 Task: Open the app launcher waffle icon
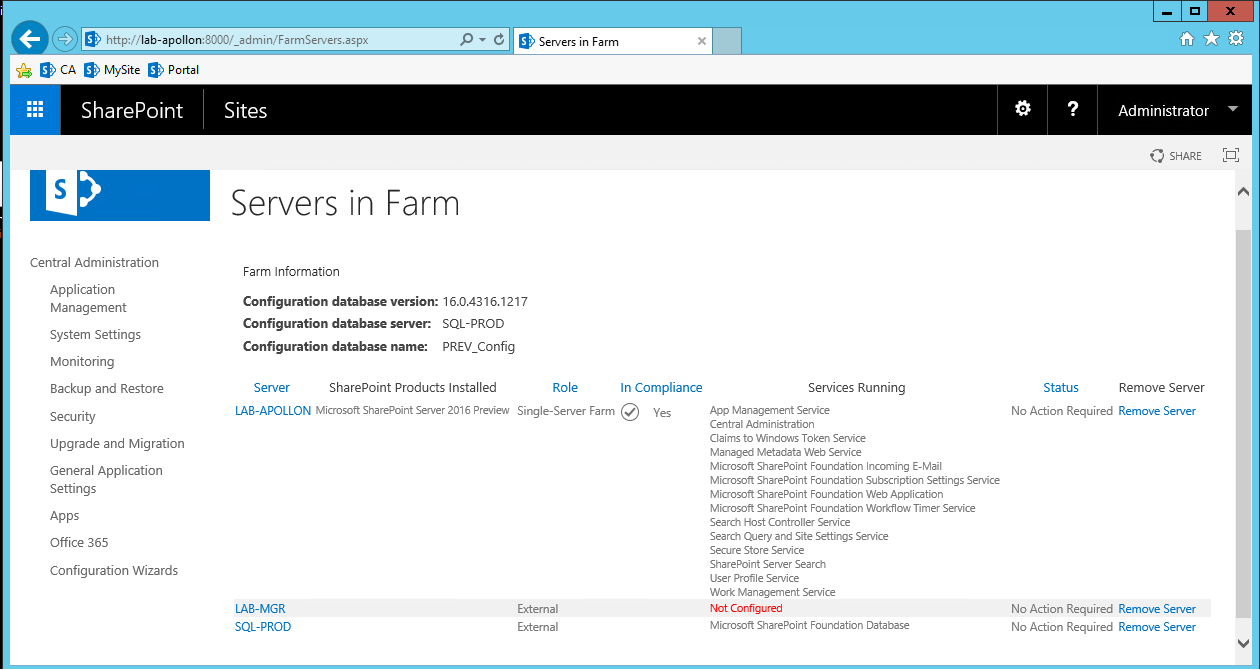[x=34, y=109]
